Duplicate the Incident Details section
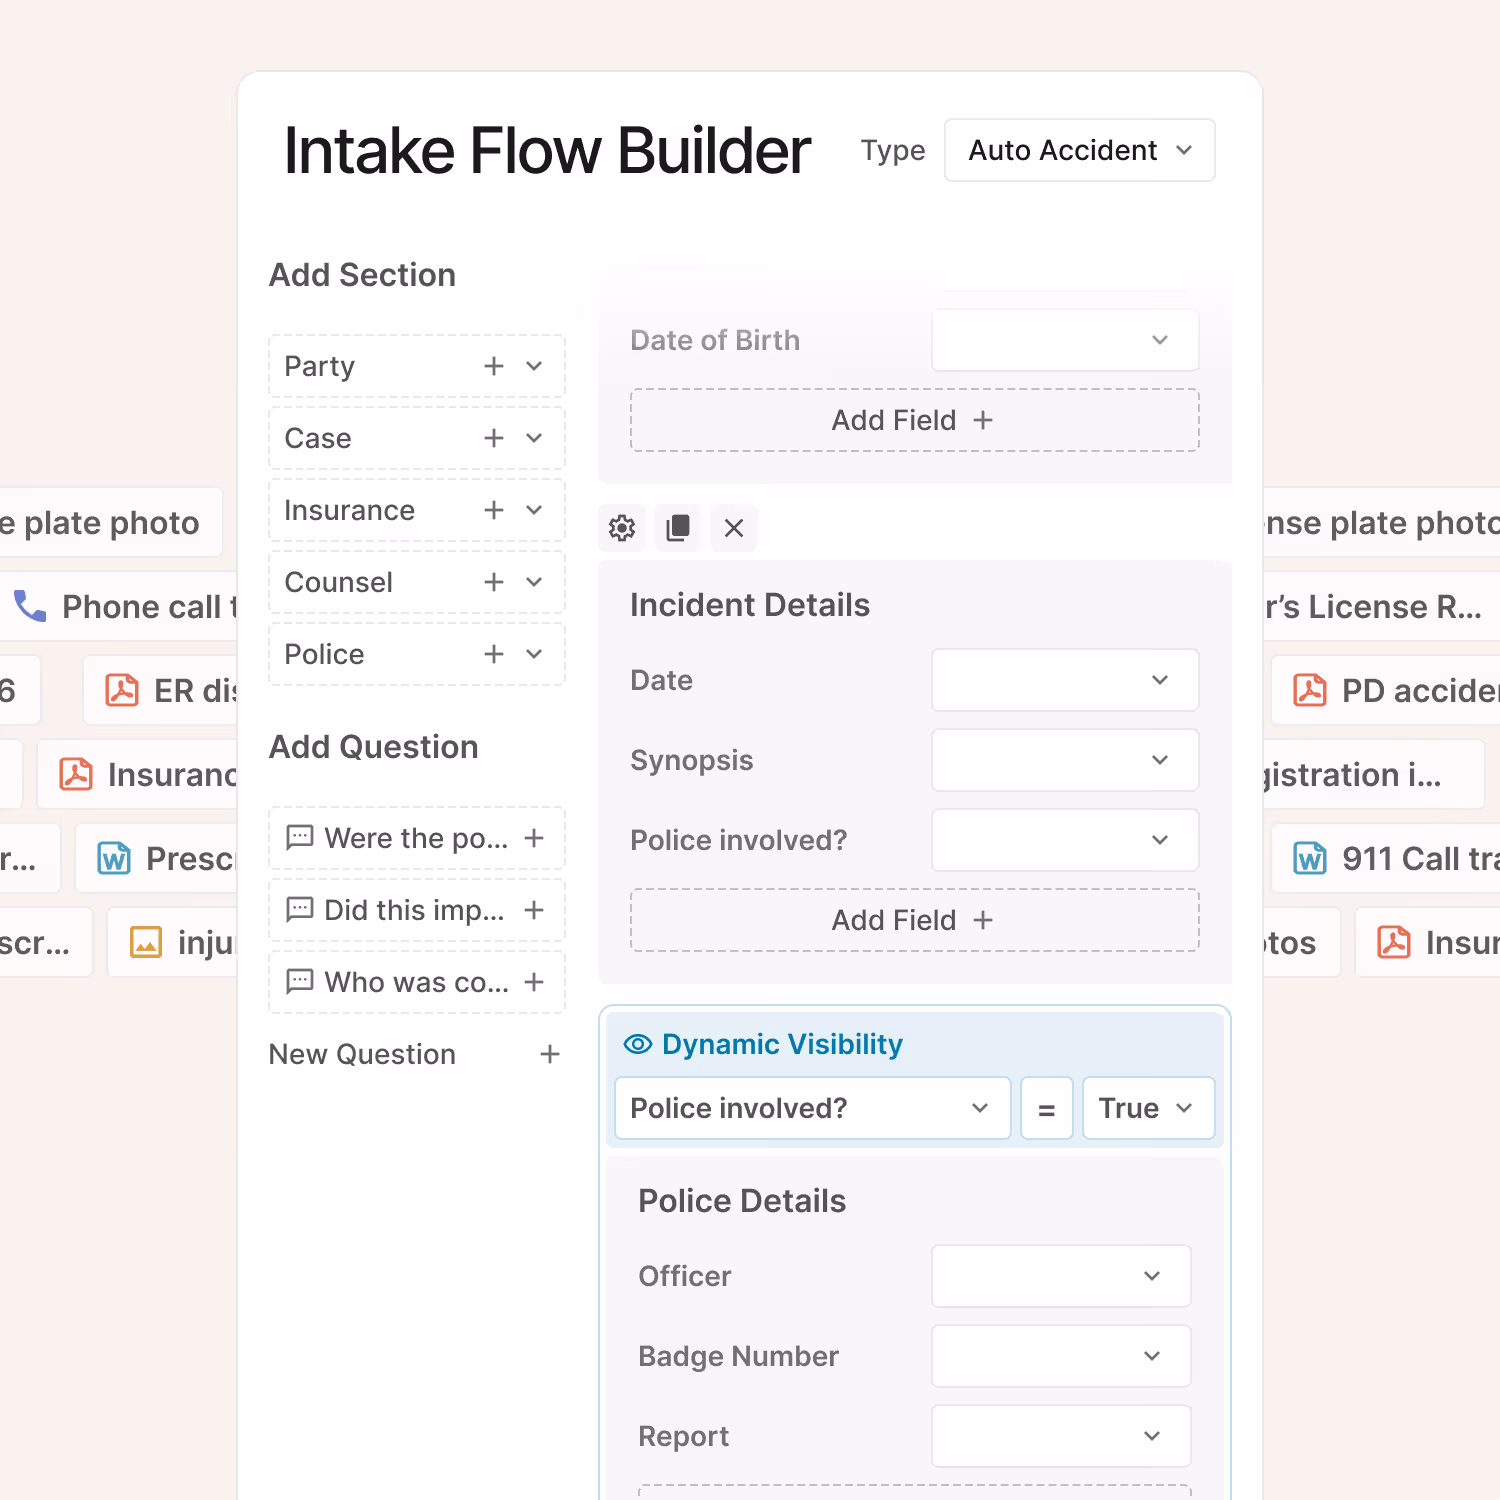1500x1500 pixels. (678, 528)
